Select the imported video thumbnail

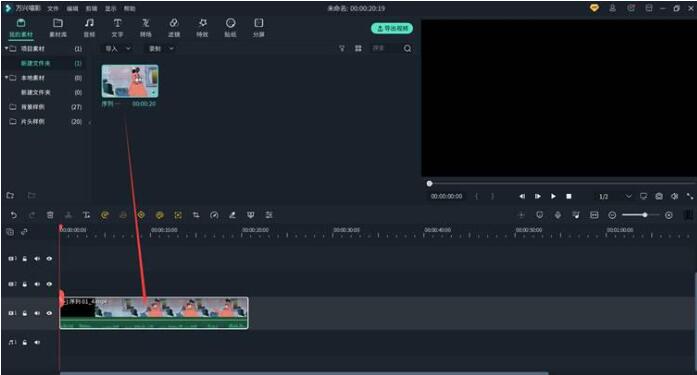(x=130, y=81)
